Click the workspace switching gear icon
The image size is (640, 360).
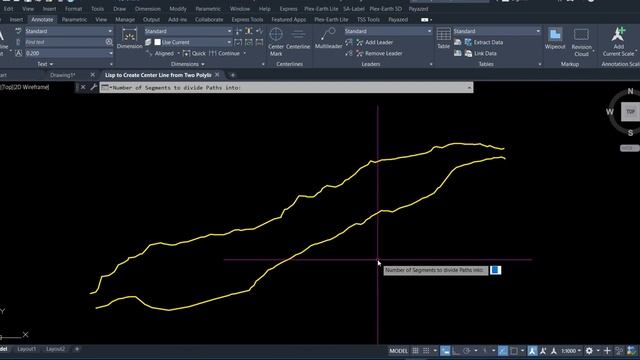[589, 351]
